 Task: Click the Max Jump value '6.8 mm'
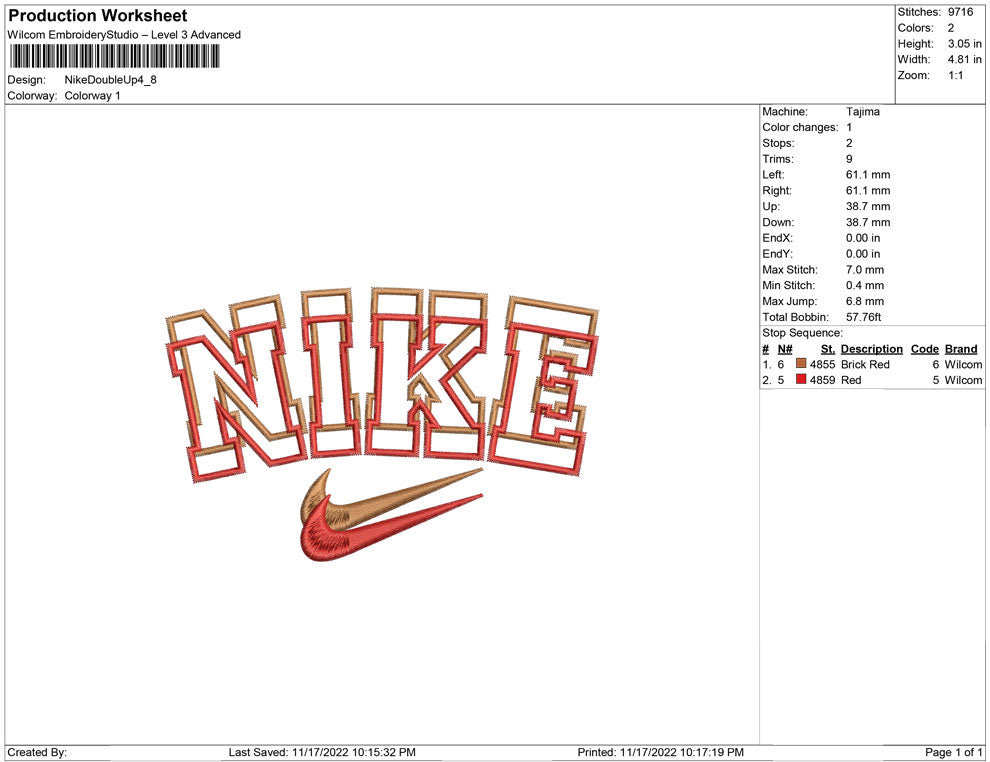pos(865,301)
